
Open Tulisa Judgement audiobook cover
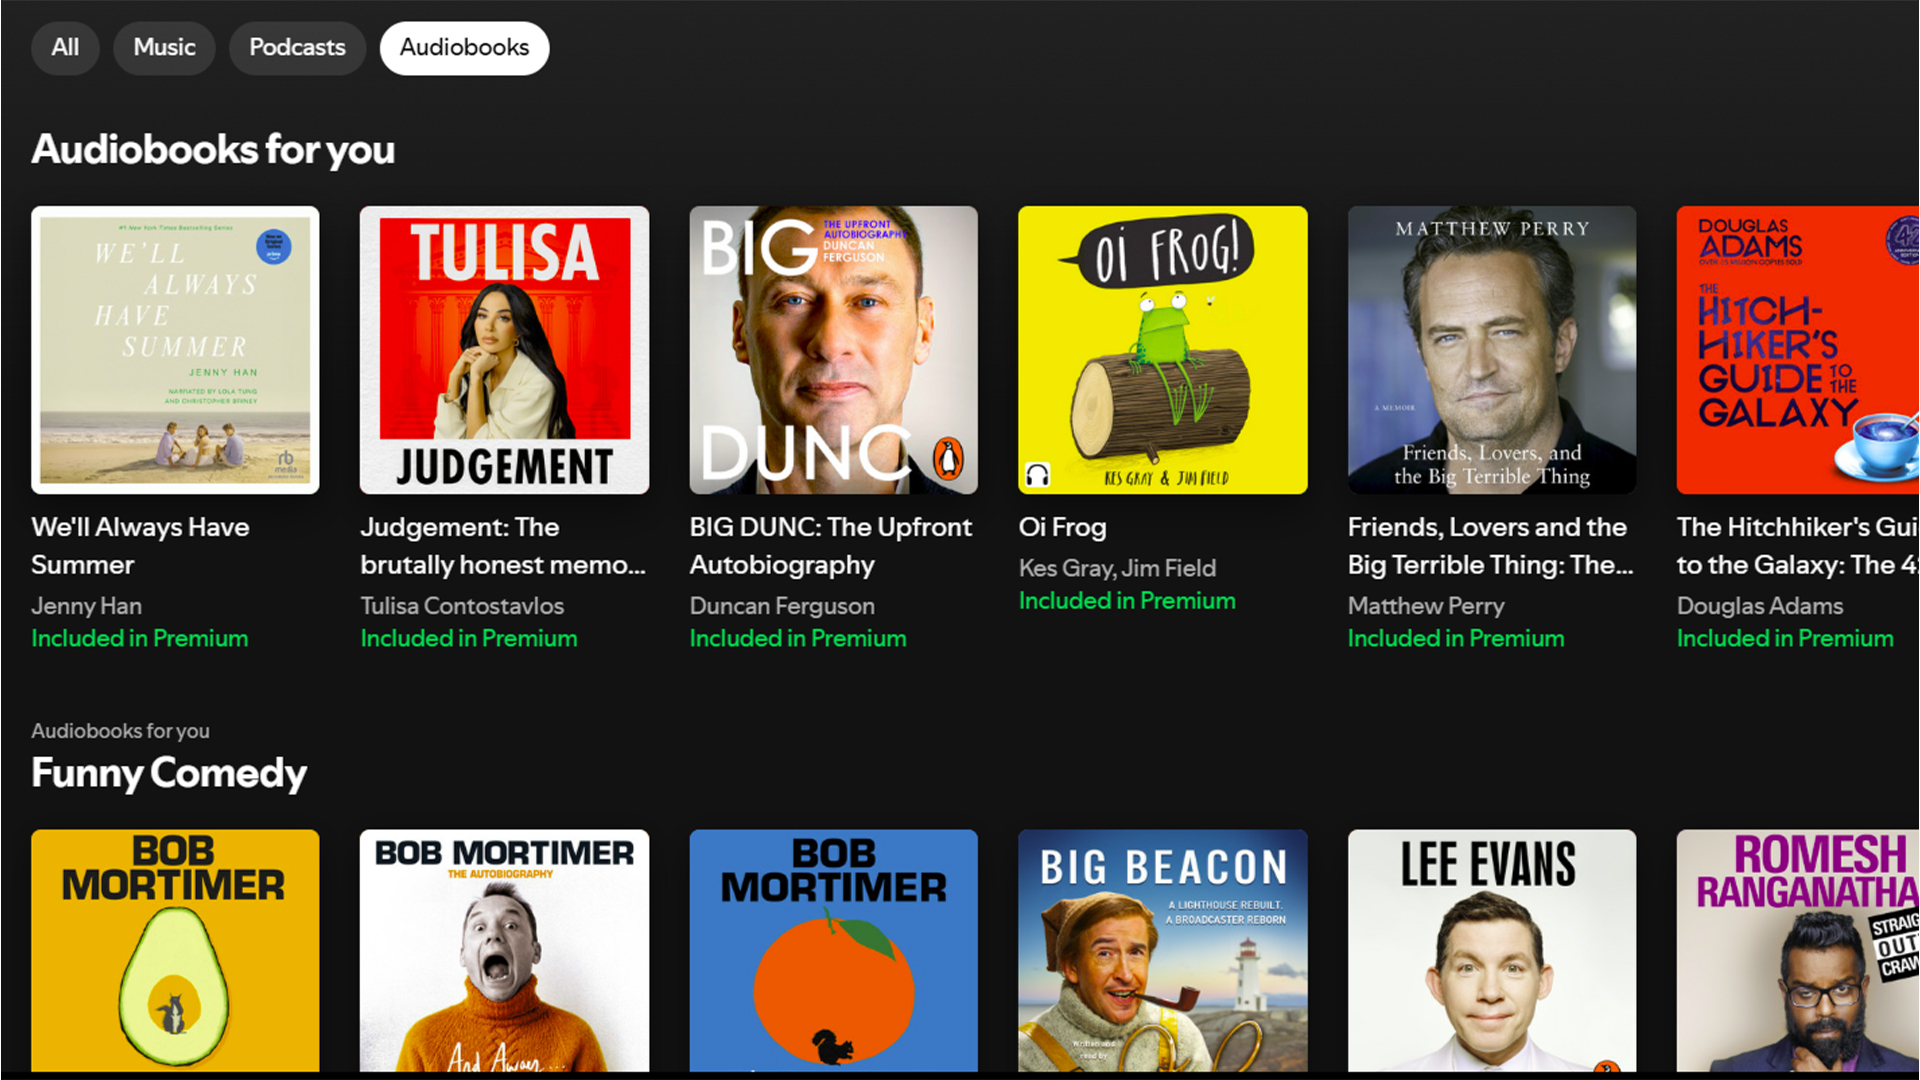pos(504,350)
